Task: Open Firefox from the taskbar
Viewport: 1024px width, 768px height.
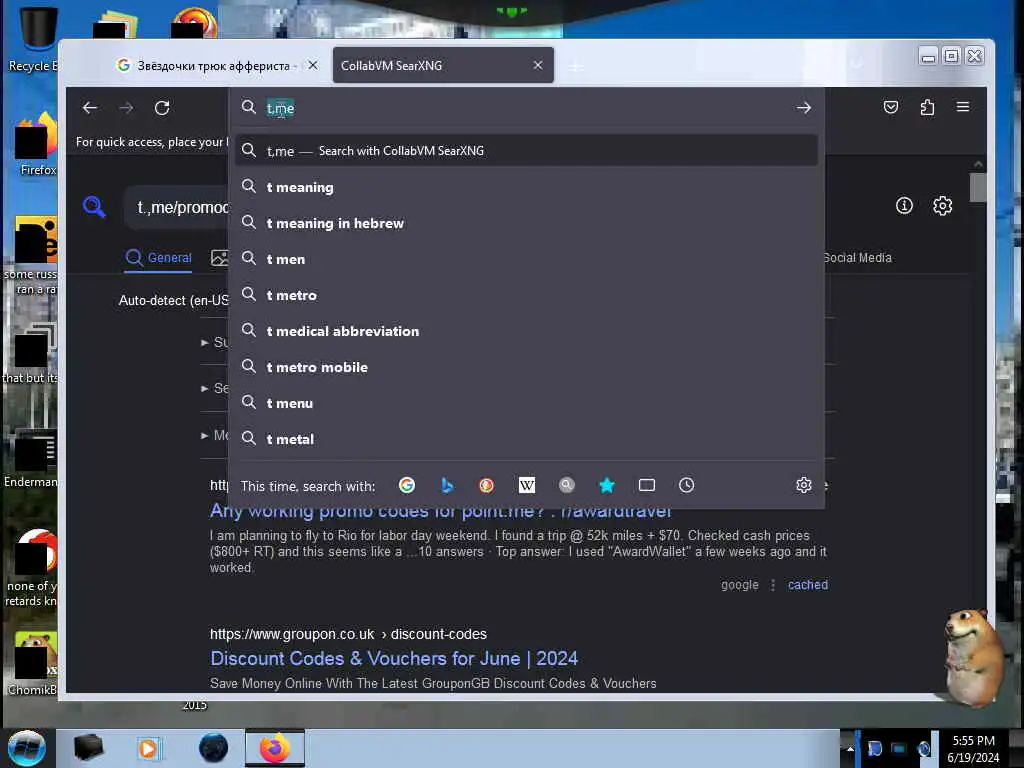Action: (275, 748)
